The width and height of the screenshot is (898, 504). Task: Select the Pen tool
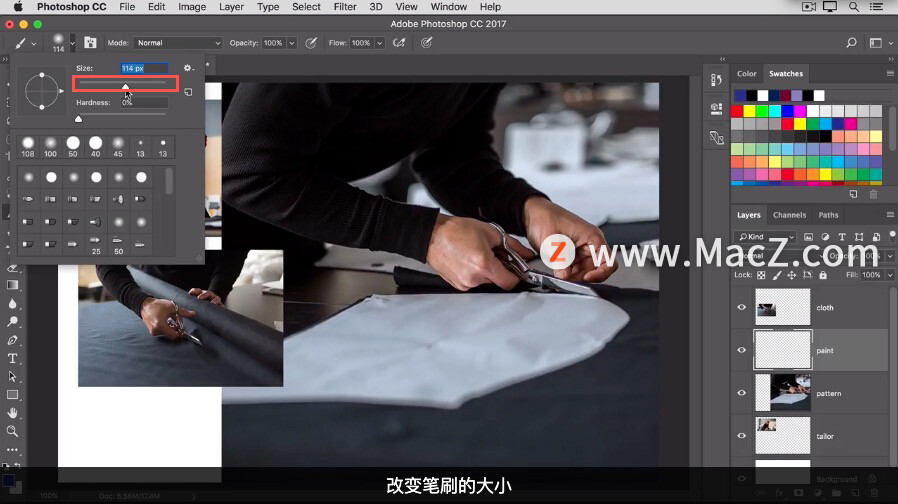click(12, 340)
